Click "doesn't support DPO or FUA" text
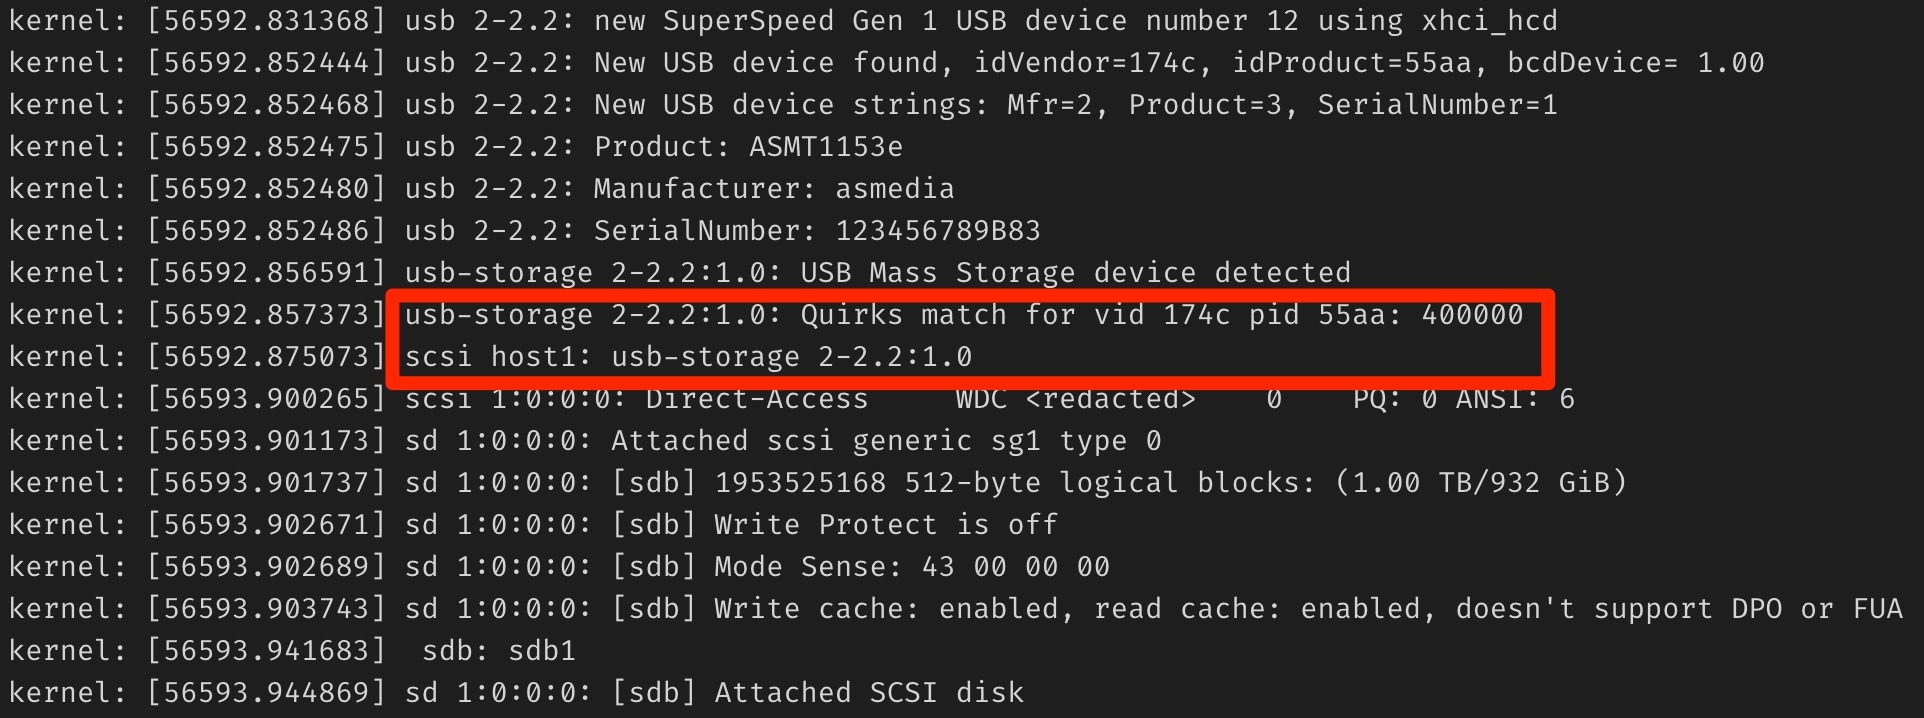The width and height of the screenshot is (1924, 718). pyautogui.click(x=1678, y=609)
